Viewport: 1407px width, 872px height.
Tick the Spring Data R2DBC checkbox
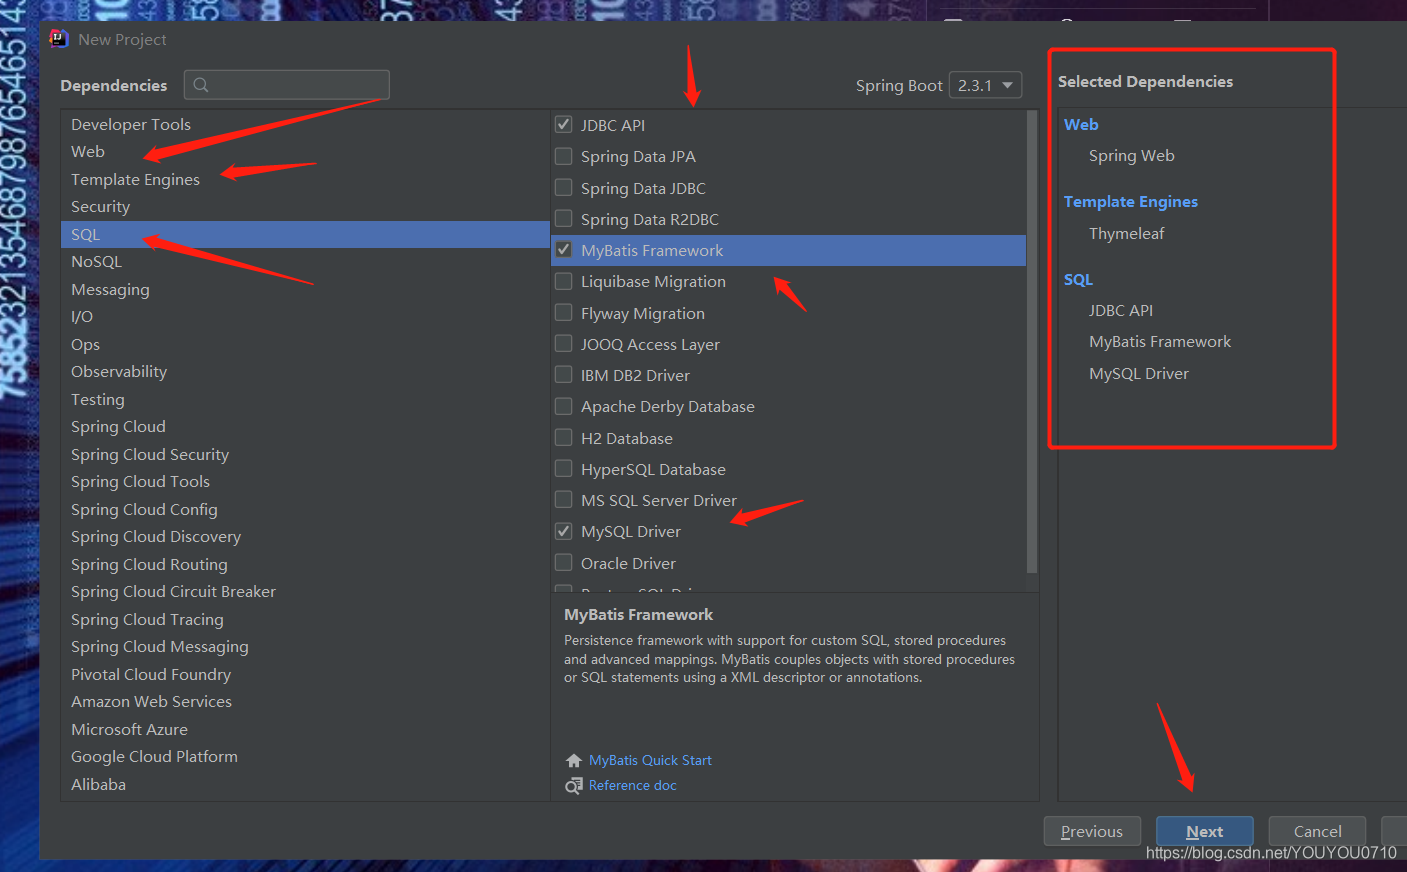tap(564, 219)
